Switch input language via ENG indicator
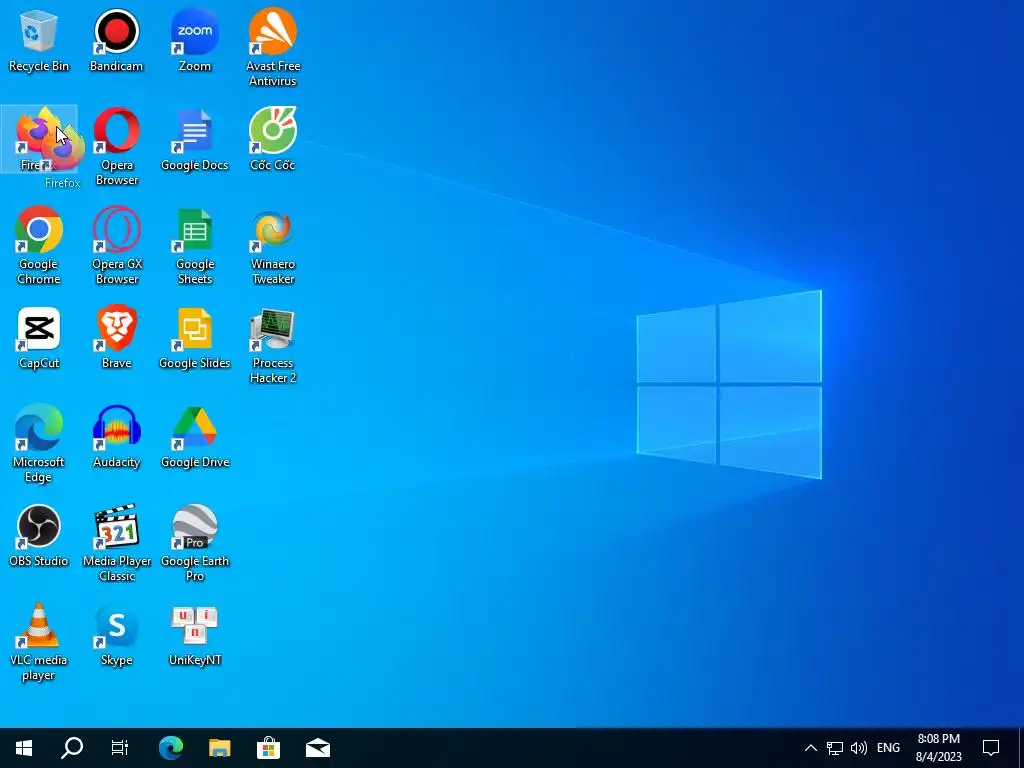 coord(888,748)
